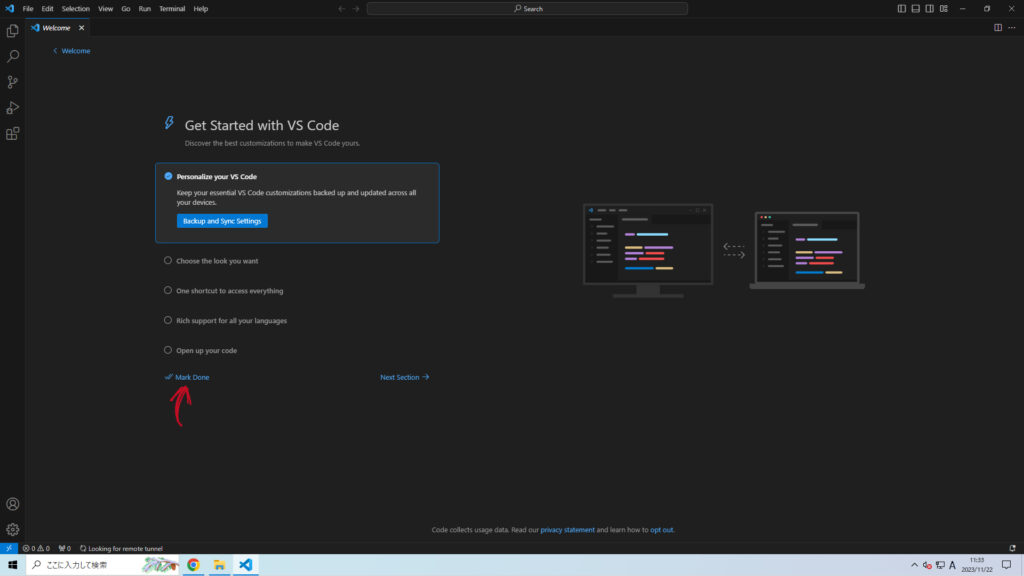
Task: Open the Accounts menu icon
Action: 12,504
